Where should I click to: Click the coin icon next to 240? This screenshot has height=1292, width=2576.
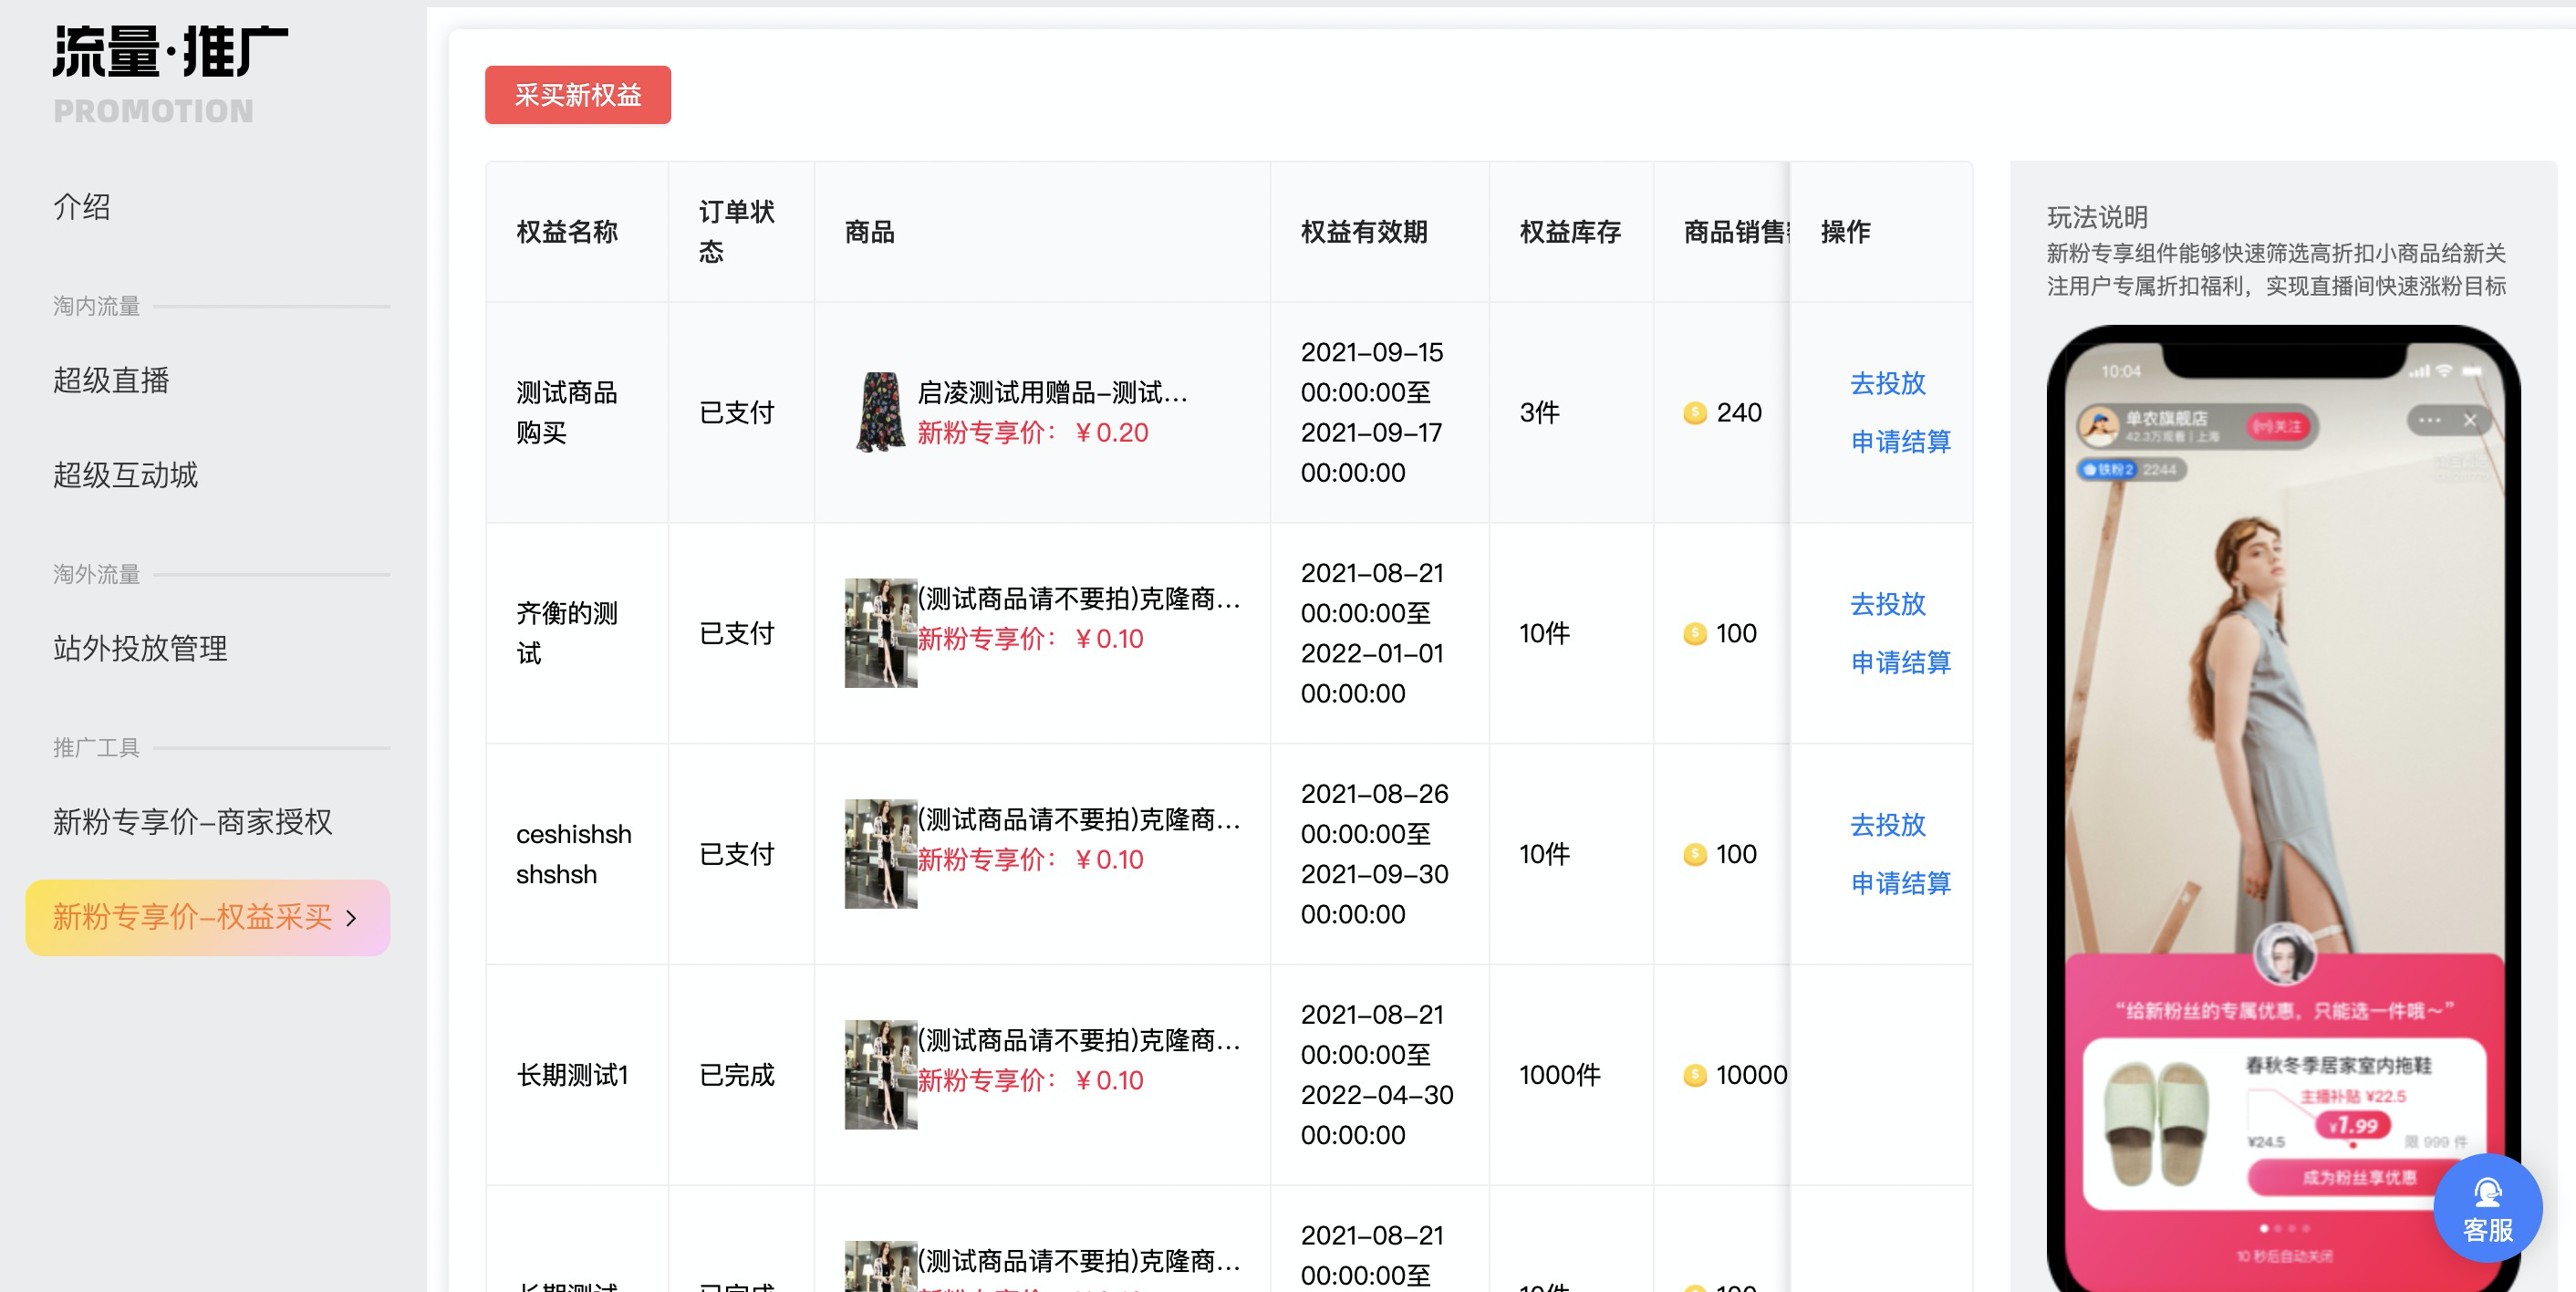click(1694, 413)
